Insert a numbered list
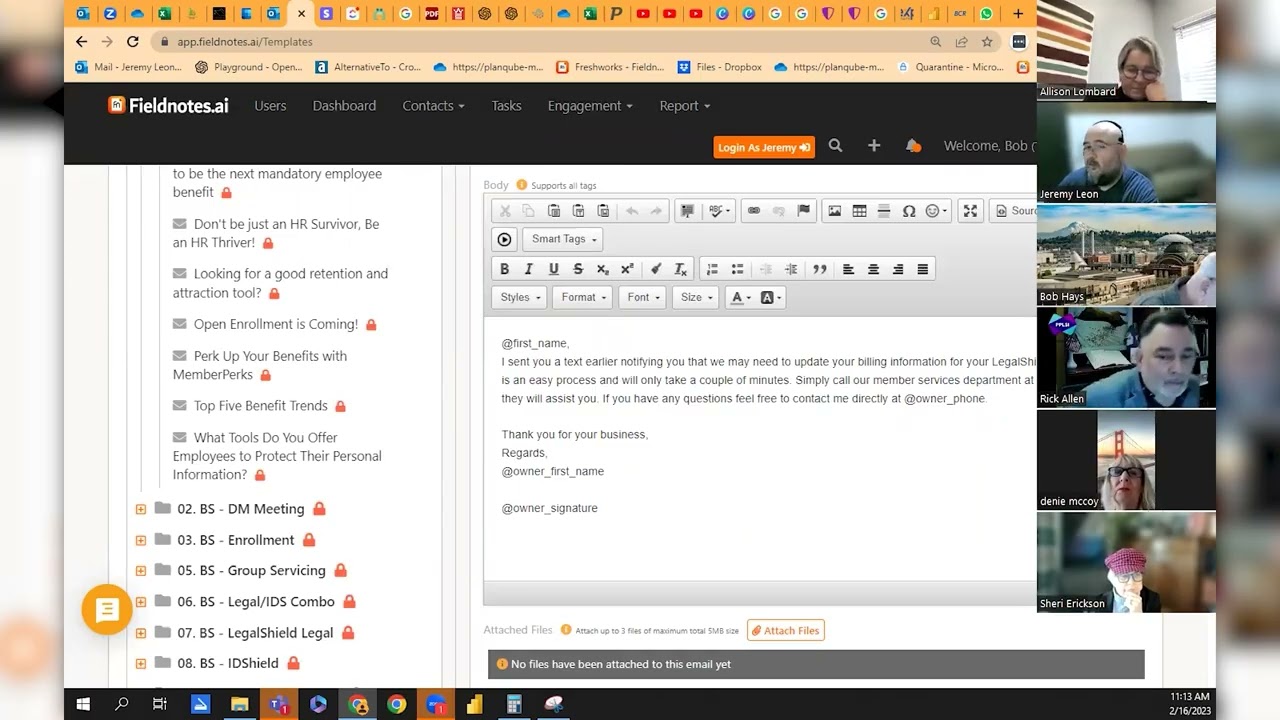Screen dimensions: 1280x720 pyautogui.click(x=712, y=269)
